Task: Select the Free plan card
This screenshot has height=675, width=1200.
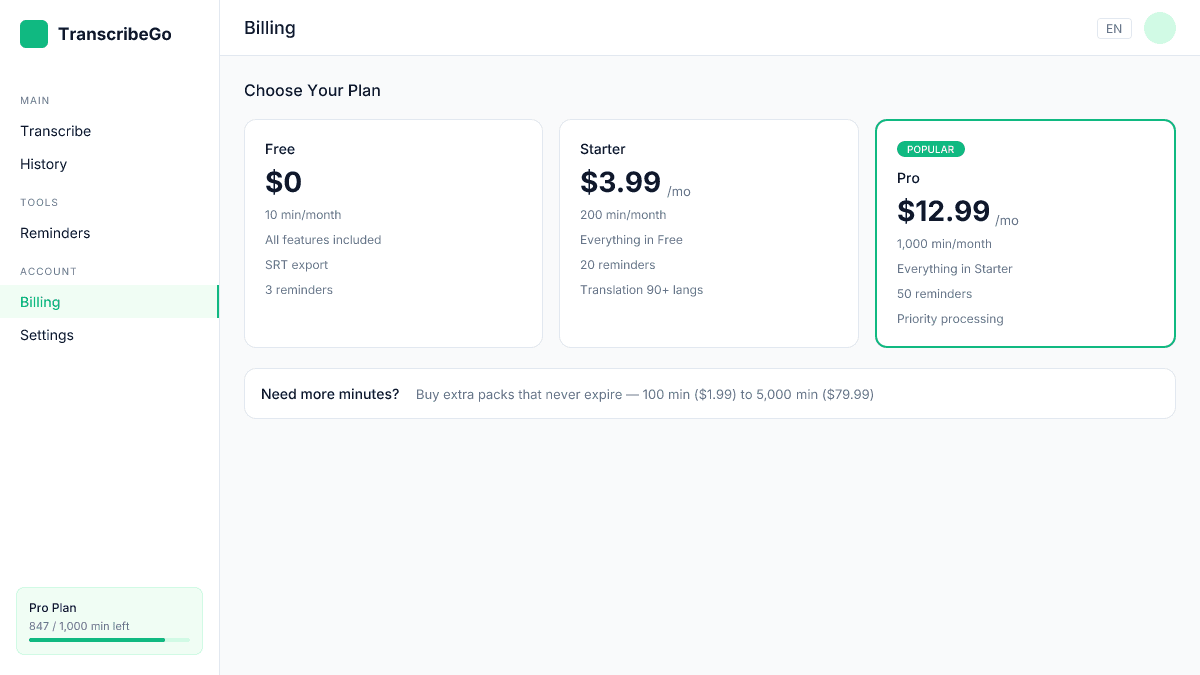Action: (393, 233)
